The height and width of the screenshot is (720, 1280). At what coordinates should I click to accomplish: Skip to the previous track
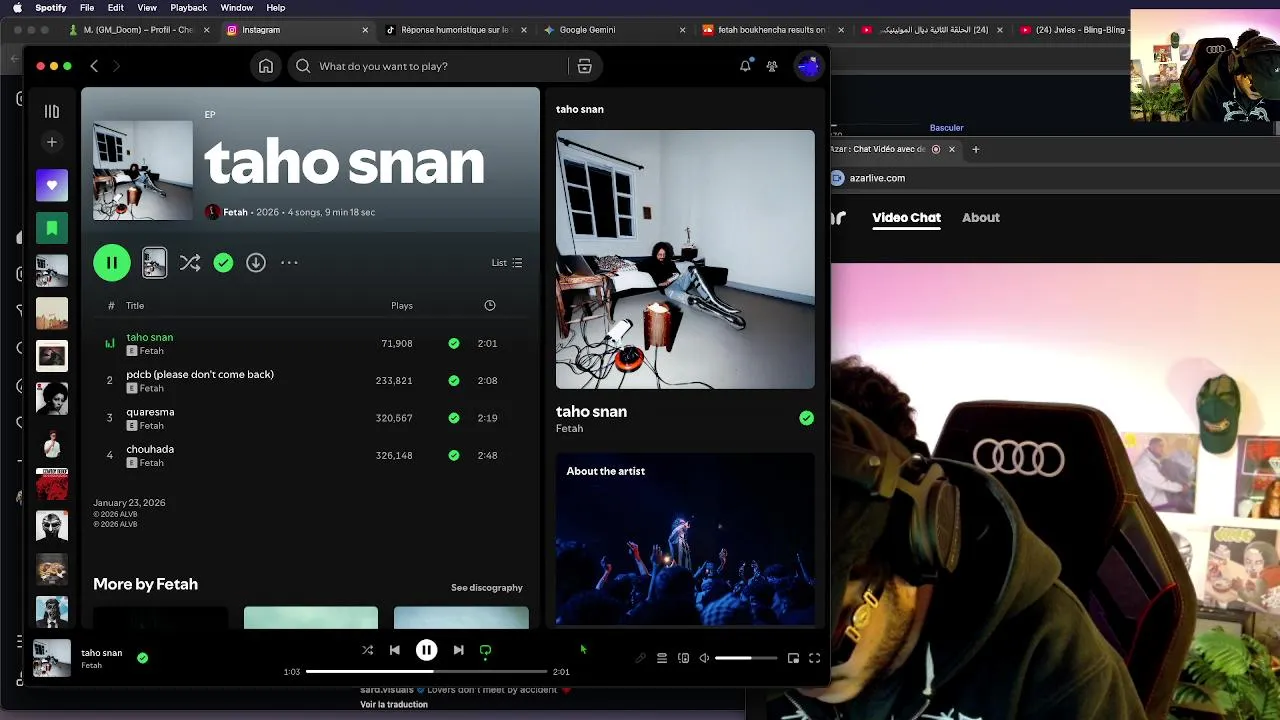pyautogui.click(x=395, y=650)
